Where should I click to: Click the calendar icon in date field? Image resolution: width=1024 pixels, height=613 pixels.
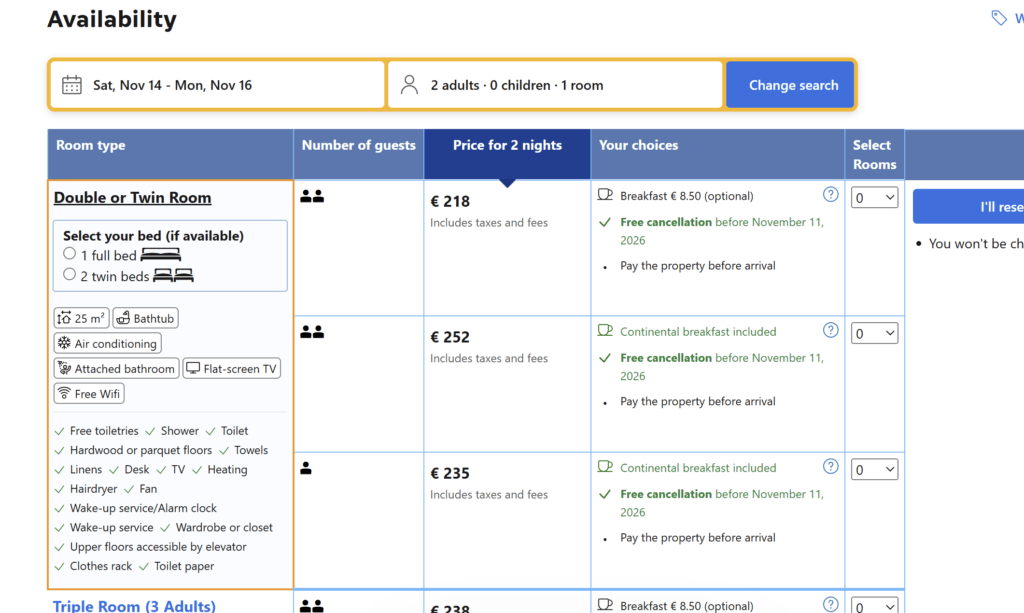coord(72,85)
